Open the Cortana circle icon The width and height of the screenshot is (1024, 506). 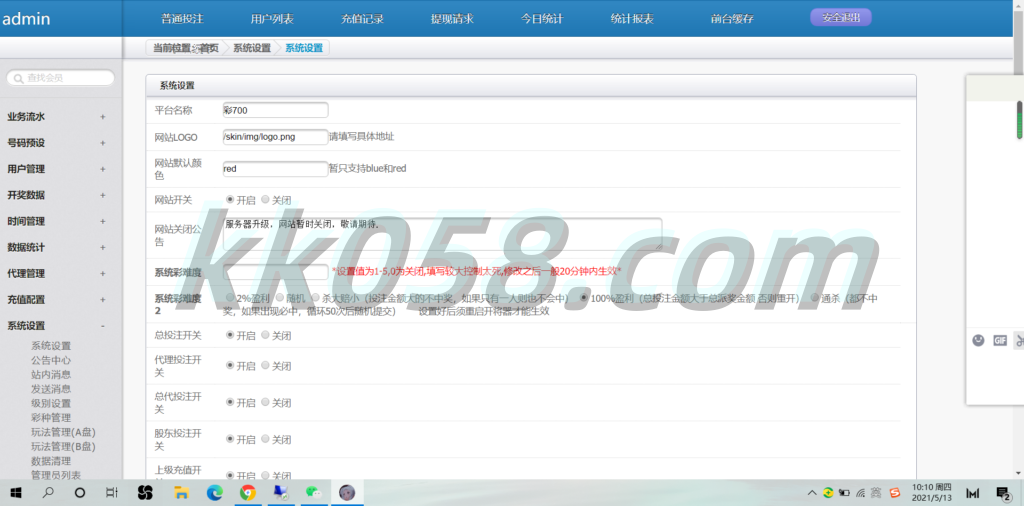pyautogui.click(x=80, y=492)
